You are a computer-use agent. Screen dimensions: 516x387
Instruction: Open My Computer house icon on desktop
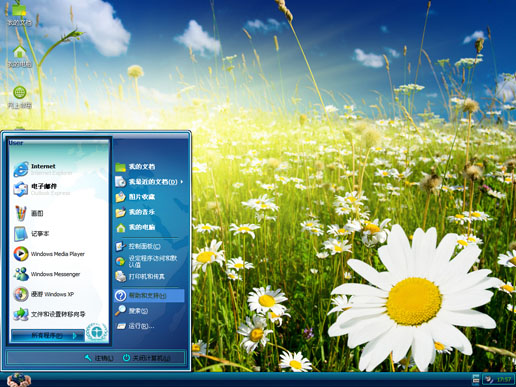[x=20, y=52]
